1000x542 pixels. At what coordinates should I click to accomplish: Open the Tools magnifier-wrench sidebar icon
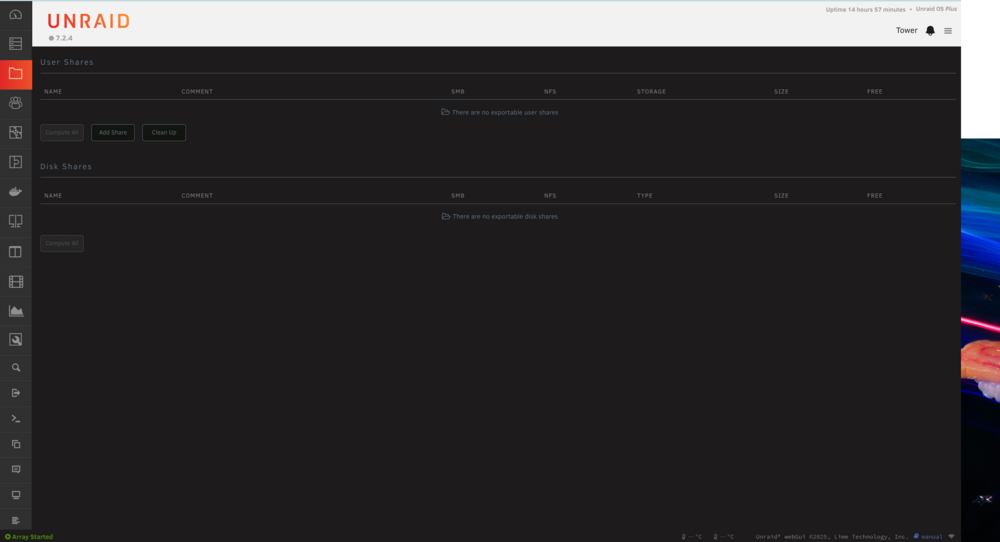coord(15,340)
